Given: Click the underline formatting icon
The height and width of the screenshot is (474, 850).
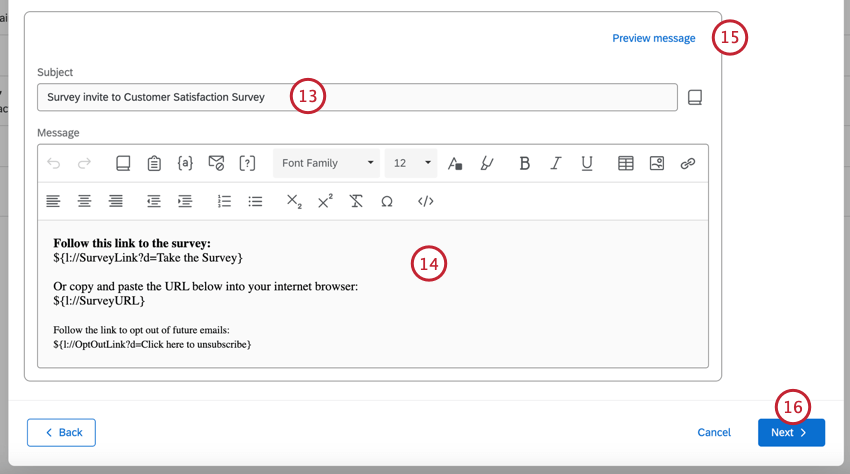Looking at the screenshot, I should [x=587, y=163].
